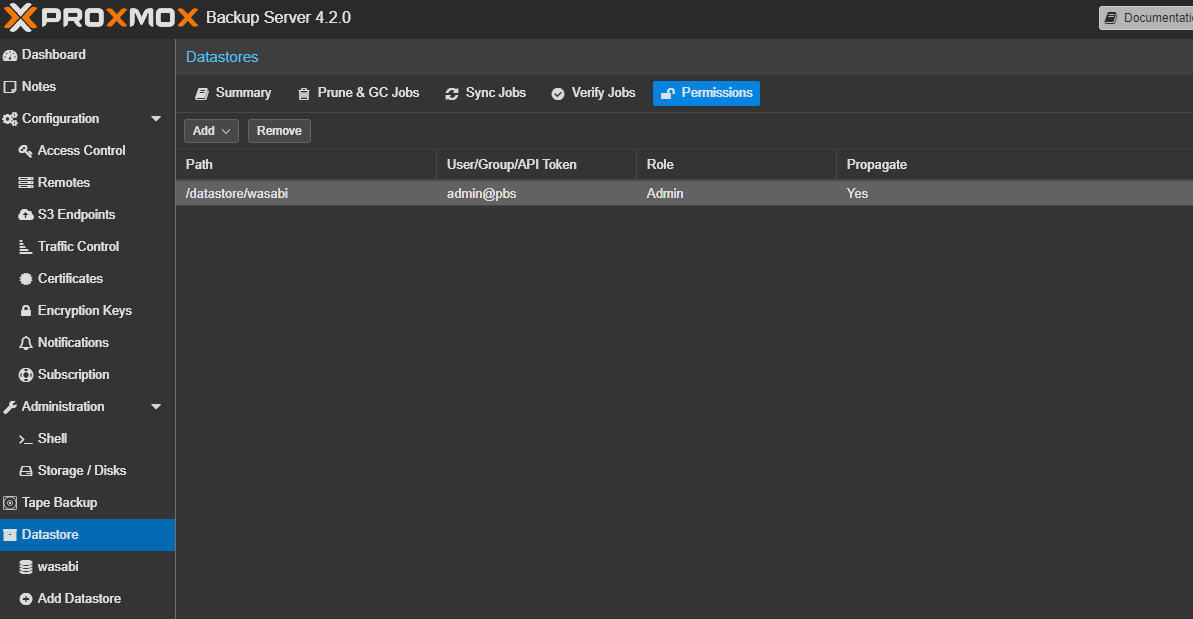Click the Notes sticky-note icon
The width and height of the screenshot is (1193, 619).
pos(10,87)
